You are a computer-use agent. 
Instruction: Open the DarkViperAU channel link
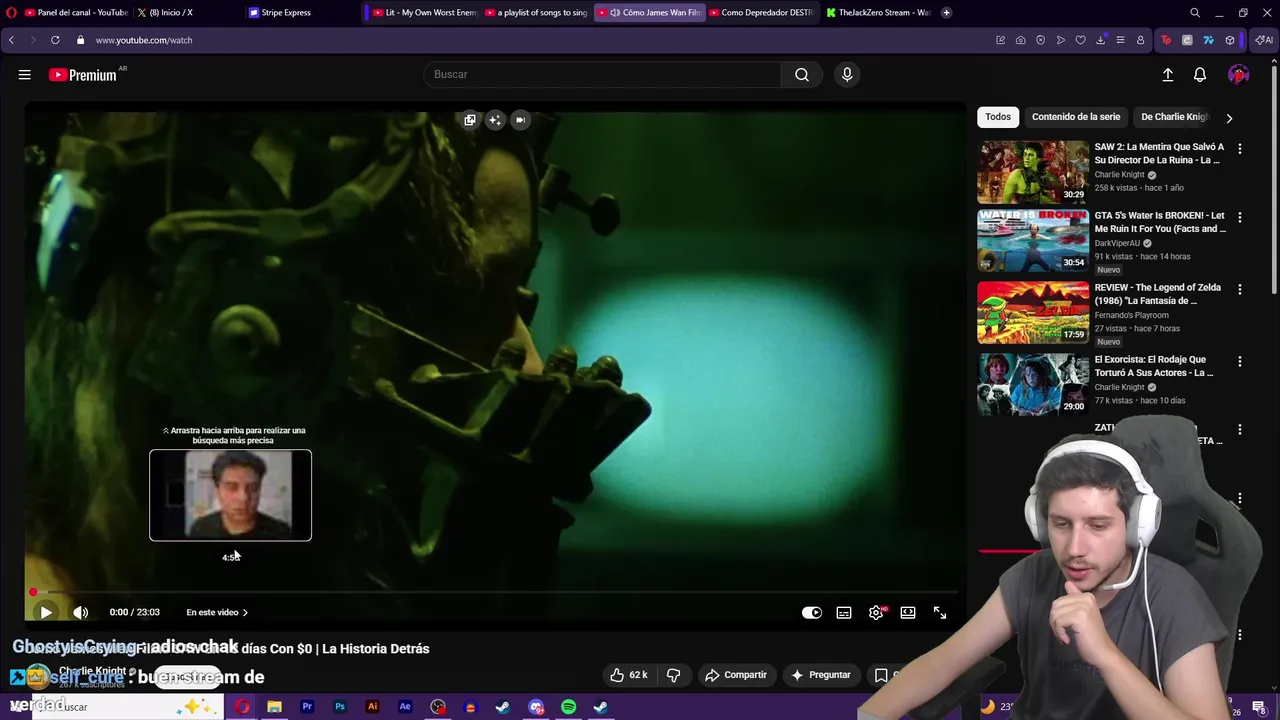point(1118,243)
